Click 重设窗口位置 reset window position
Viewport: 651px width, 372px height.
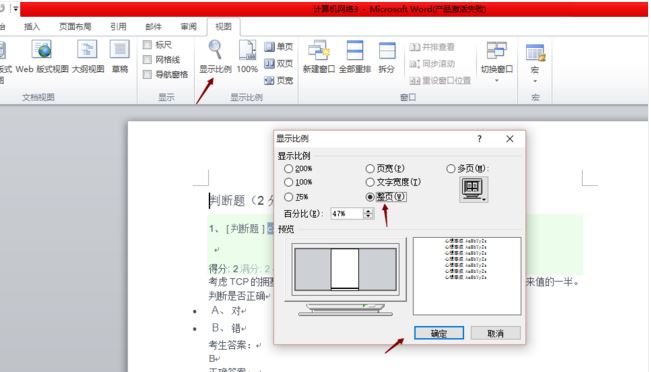tap(440, 80)
